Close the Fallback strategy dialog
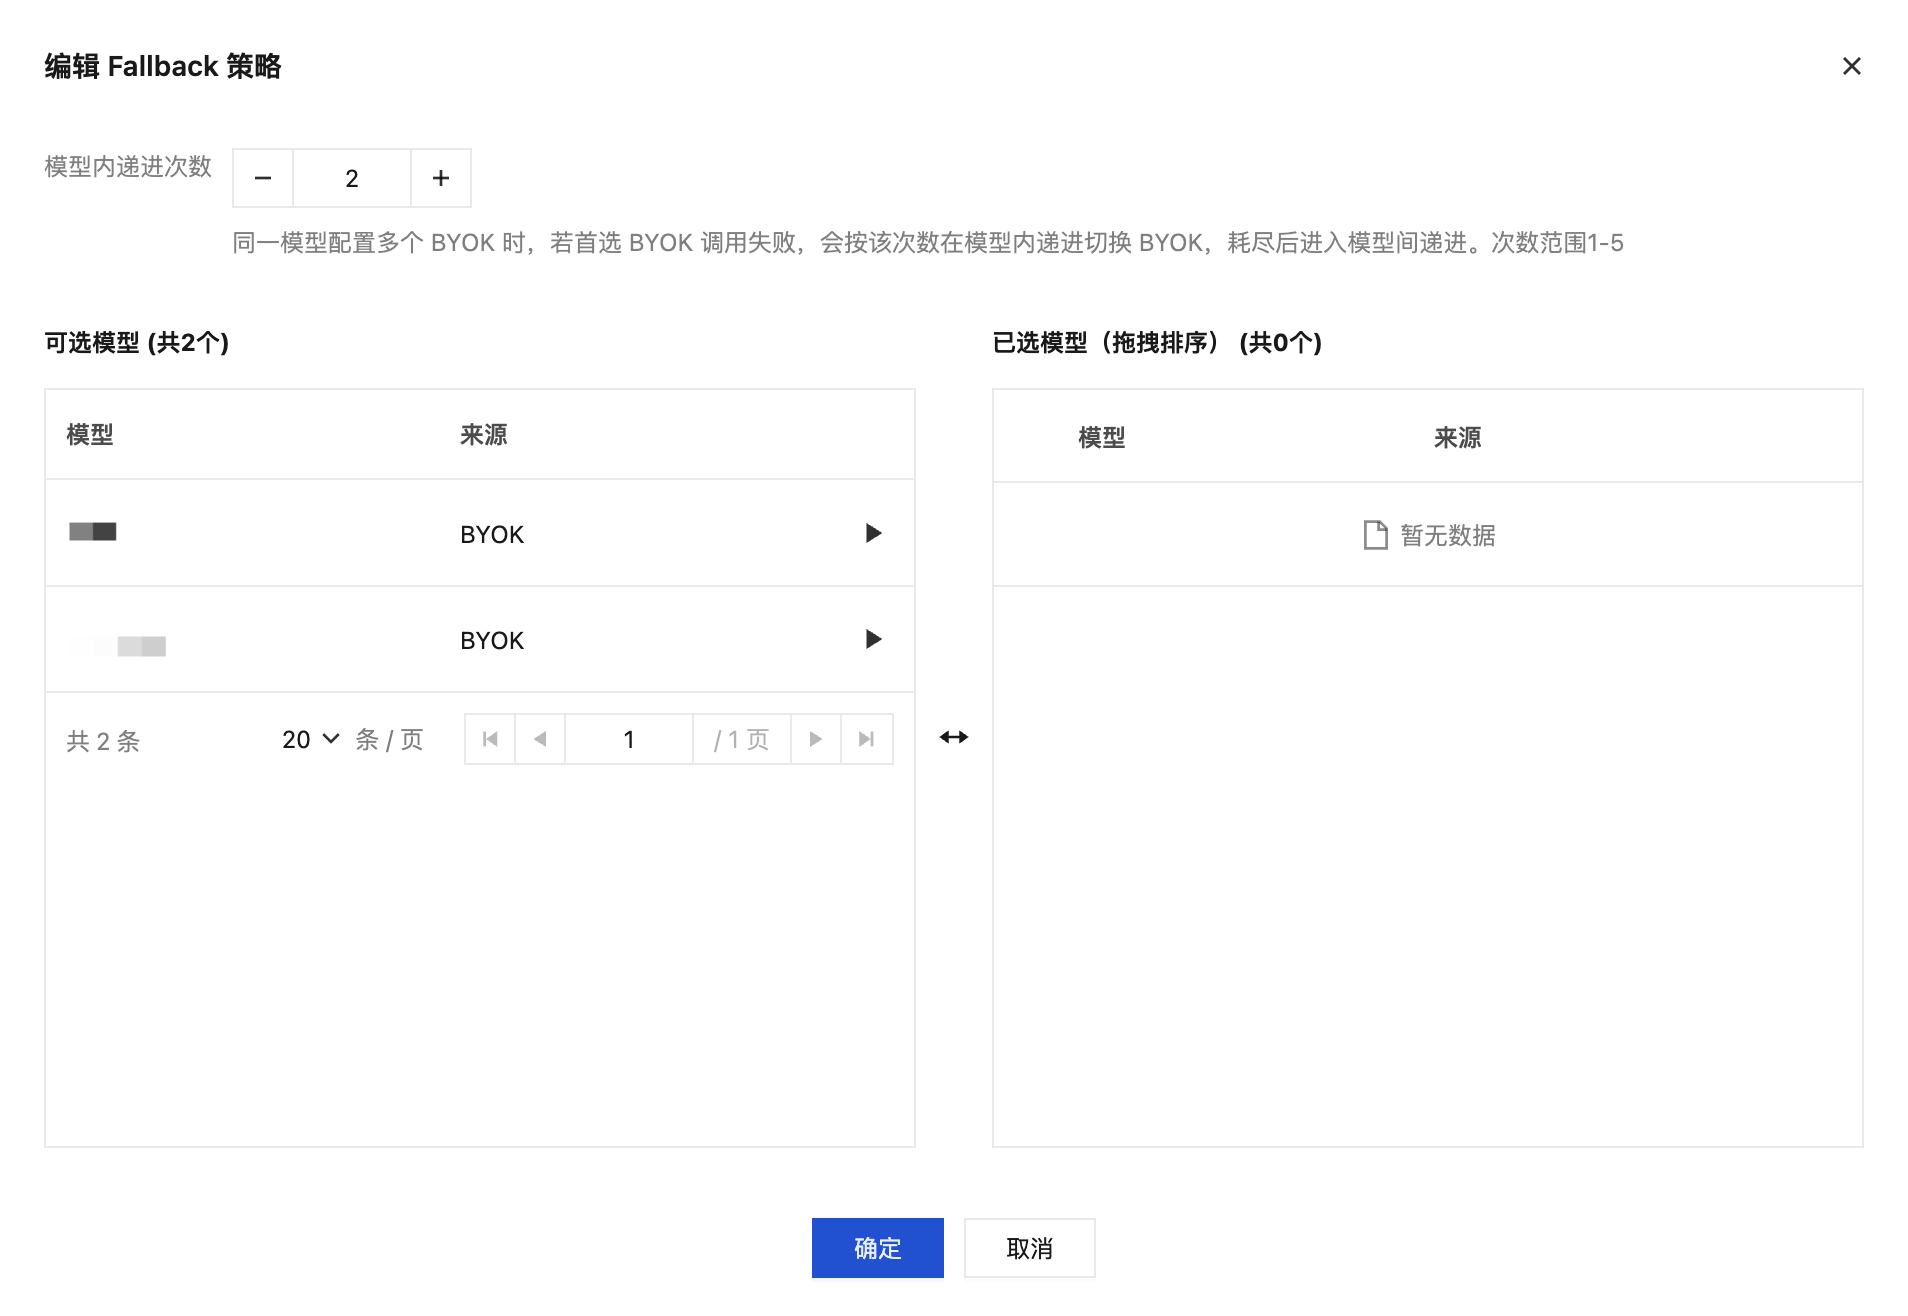 [1852, 66]
